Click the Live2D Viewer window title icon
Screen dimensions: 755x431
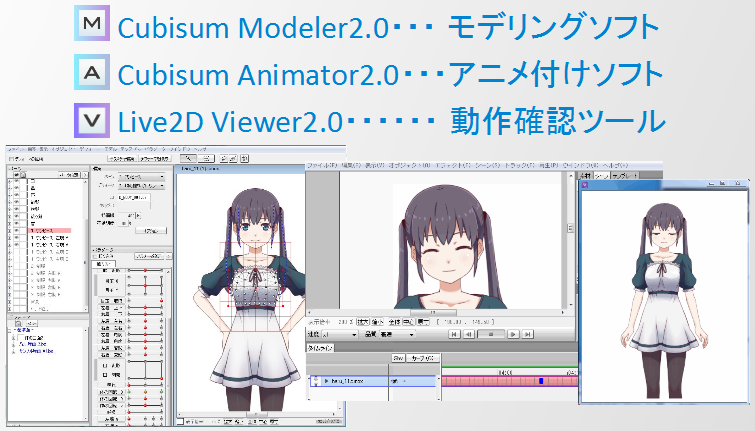(585, 185)
